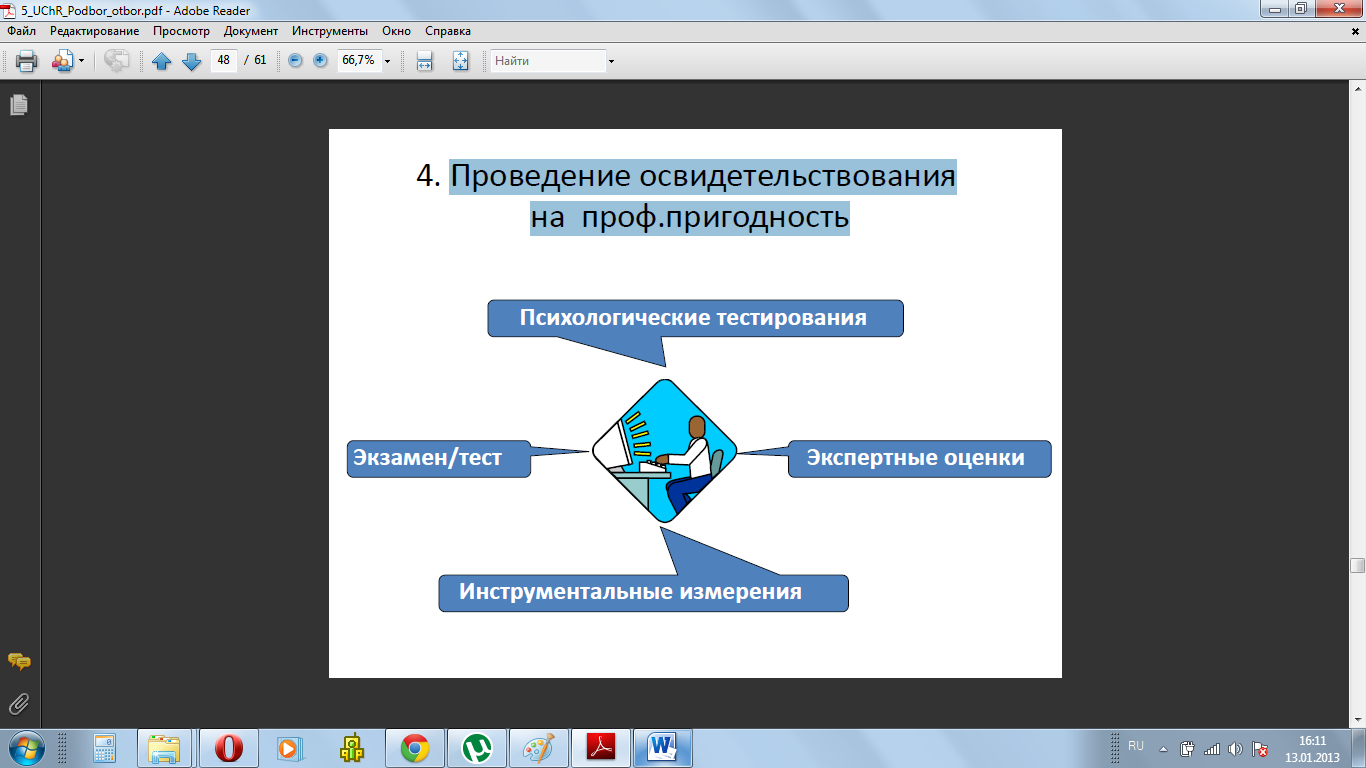This screenshot has width=1366, height=768.
Task: Open the Найти search options dropdown arrow
Action: coord(611,61)
